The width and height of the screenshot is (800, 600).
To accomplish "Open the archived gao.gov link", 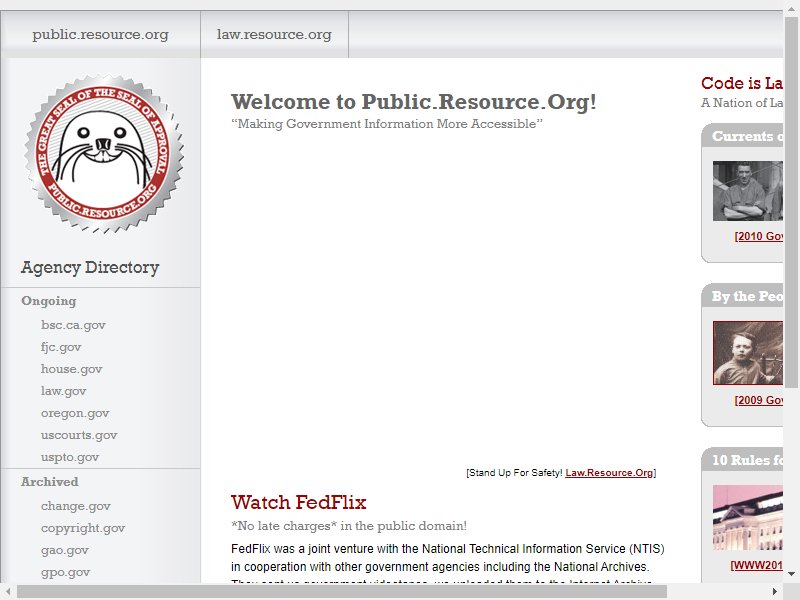I will (65, 550).
